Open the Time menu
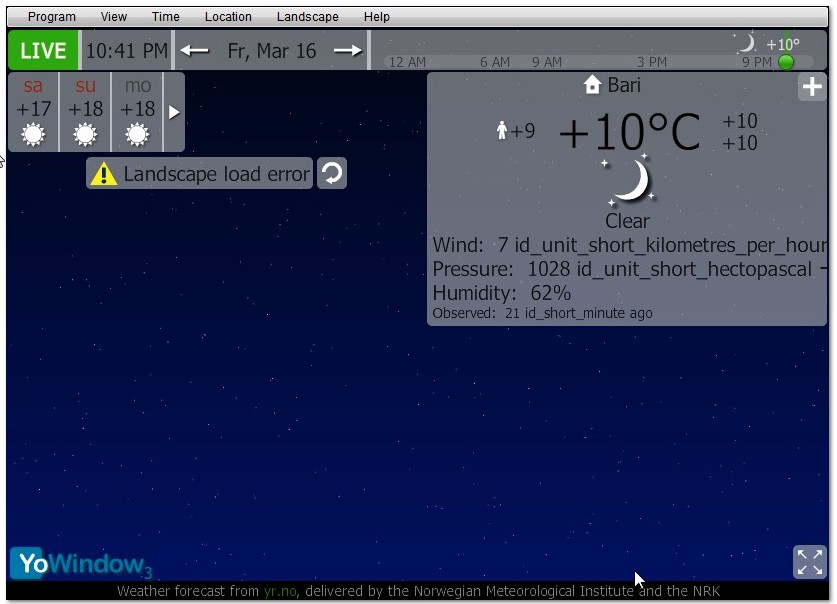This screenshot has width=837, height=604. 165,17
